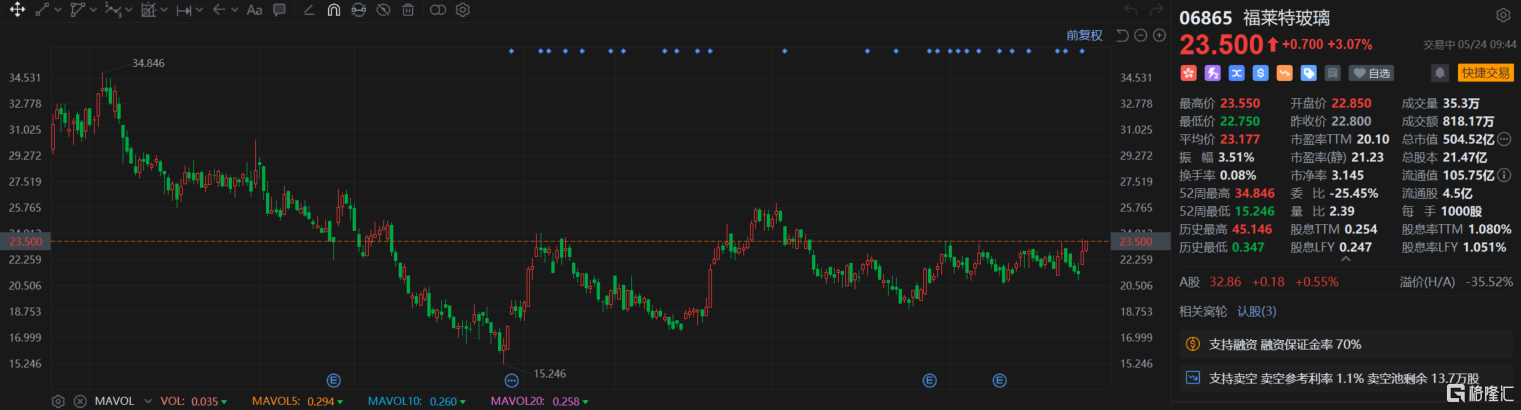
Task: Toggle hide all drawings eye icon
Action: click(383, 10)
